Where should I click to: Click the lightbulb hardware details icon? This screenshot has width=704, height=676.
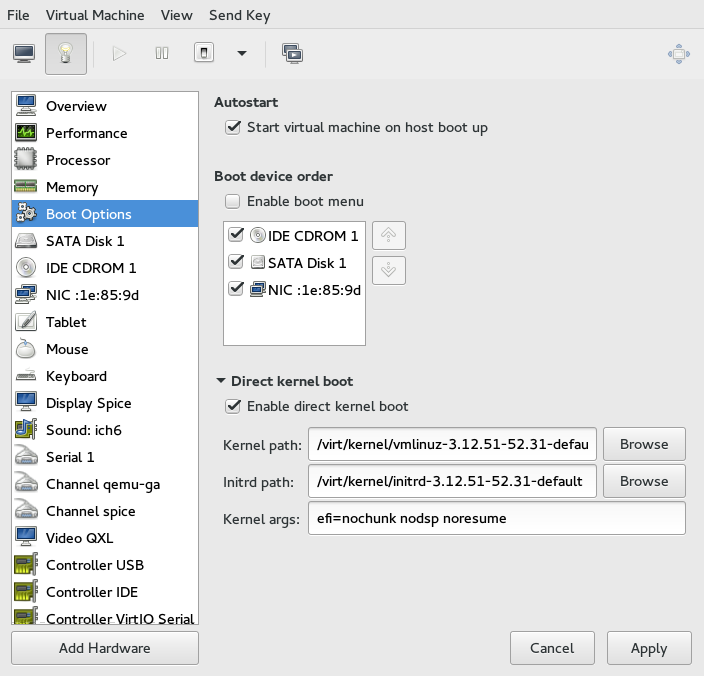pos(66,53)
